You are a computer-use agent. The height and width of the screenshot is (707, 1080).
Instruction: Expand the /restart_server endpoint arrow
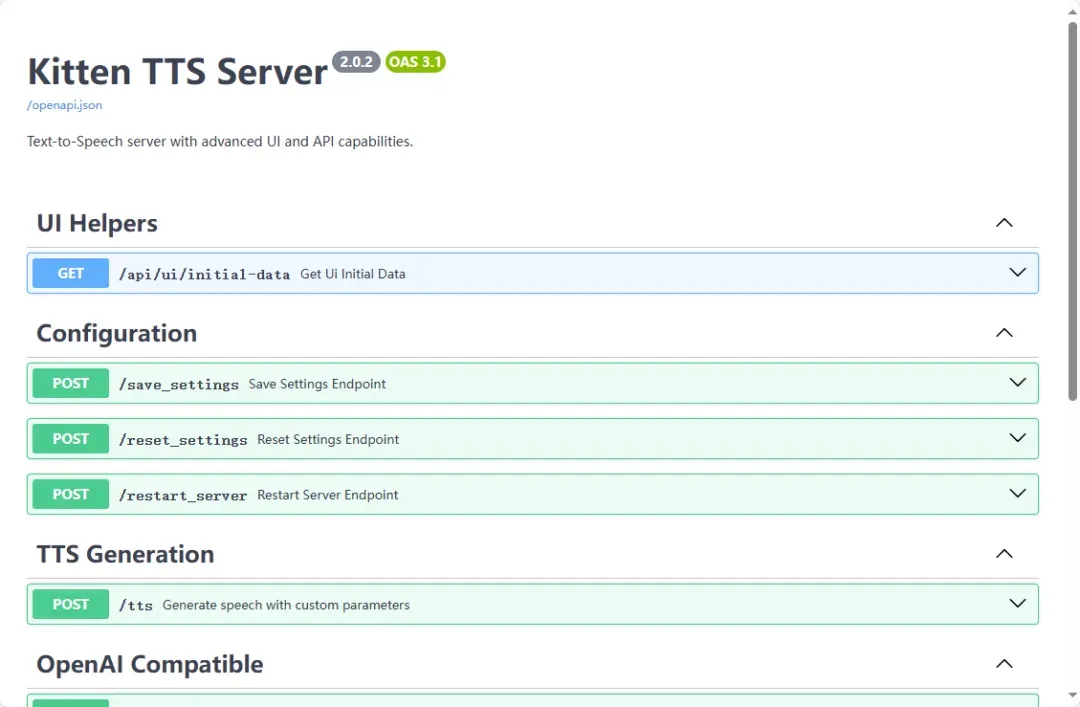pos(1017,494)
